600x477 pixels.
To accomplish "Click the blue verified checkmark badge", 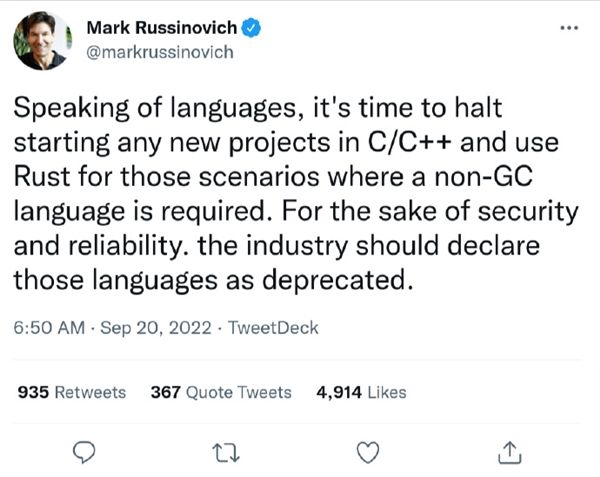I will click(x=251, y=28).
